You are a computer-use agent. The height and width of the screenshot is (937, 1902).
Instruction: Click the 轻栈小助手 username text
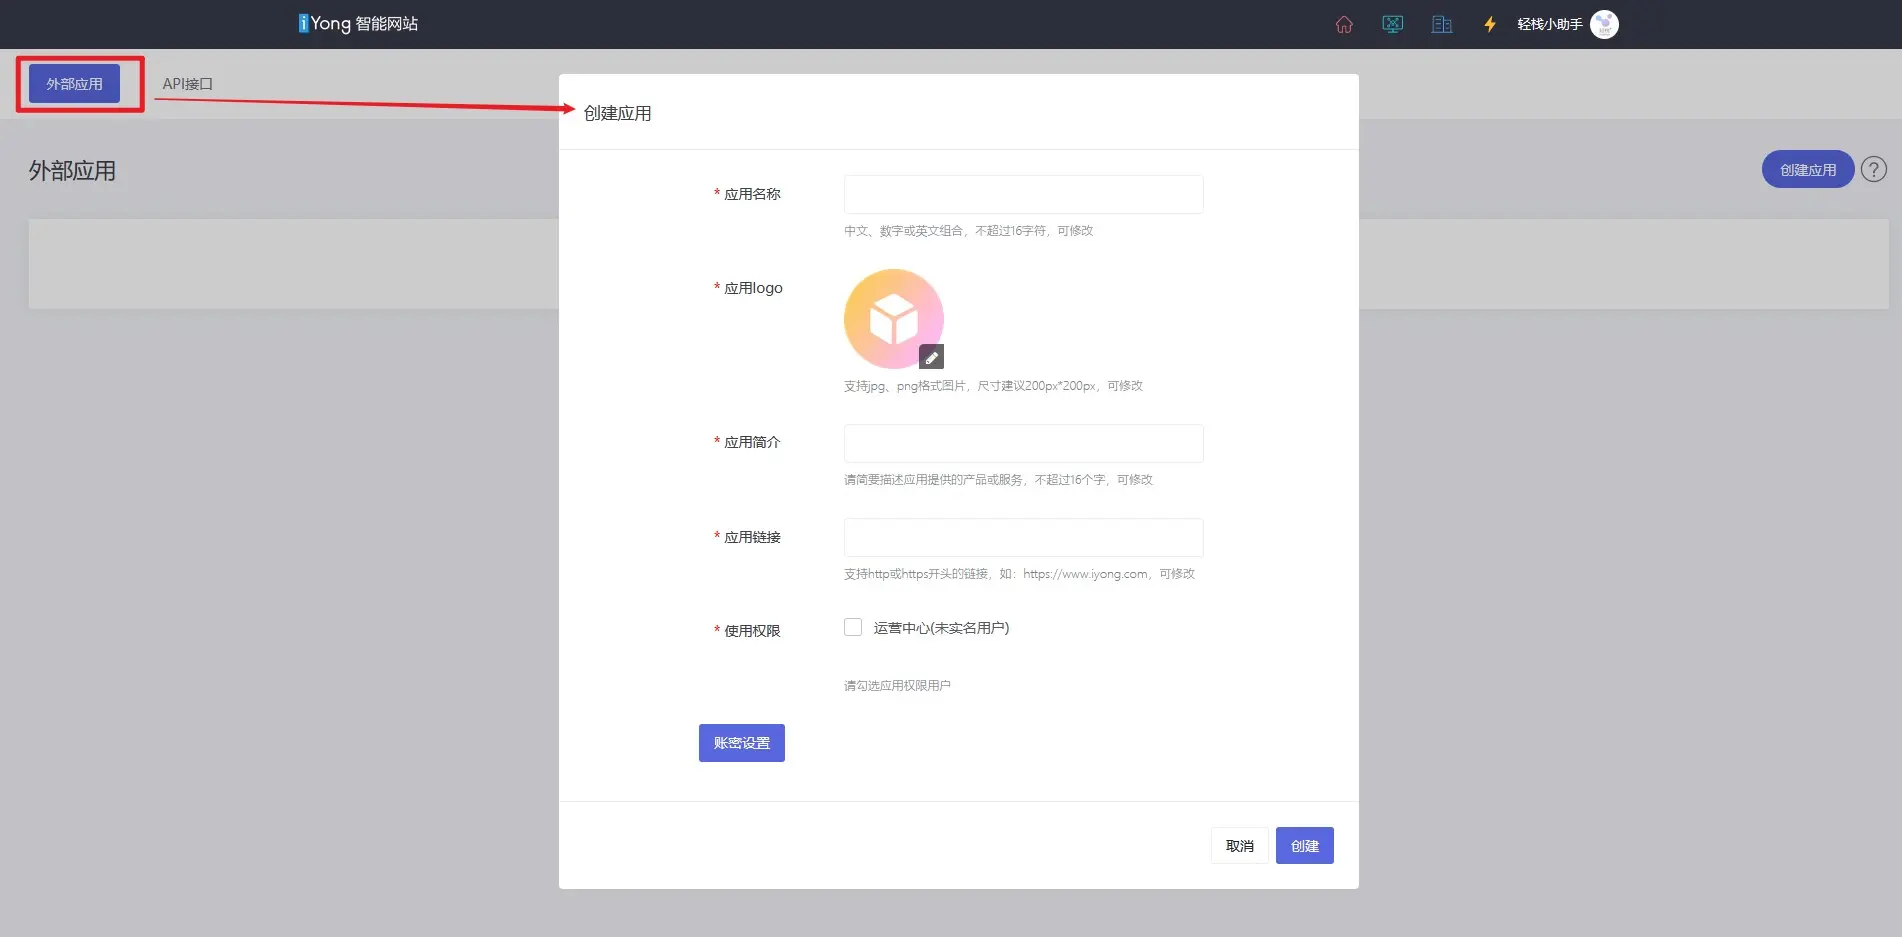click(1549, 24)
